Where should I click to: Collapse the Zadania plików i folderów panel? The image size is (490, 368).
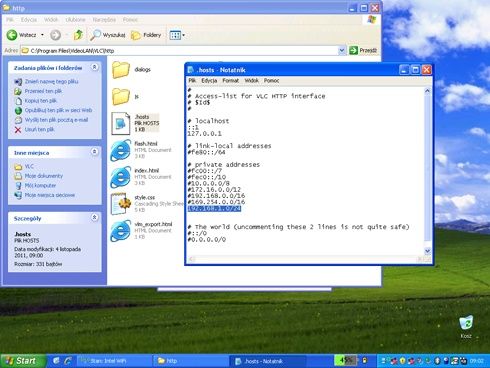point(95,67)
